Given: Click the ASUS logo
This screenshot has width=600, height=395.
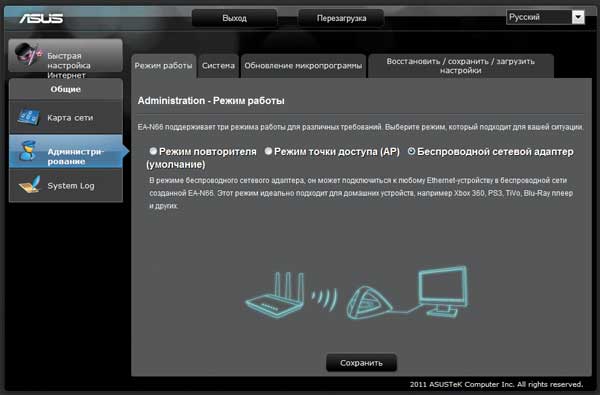Looking at the screenshot, I should (x=41, y=18).
